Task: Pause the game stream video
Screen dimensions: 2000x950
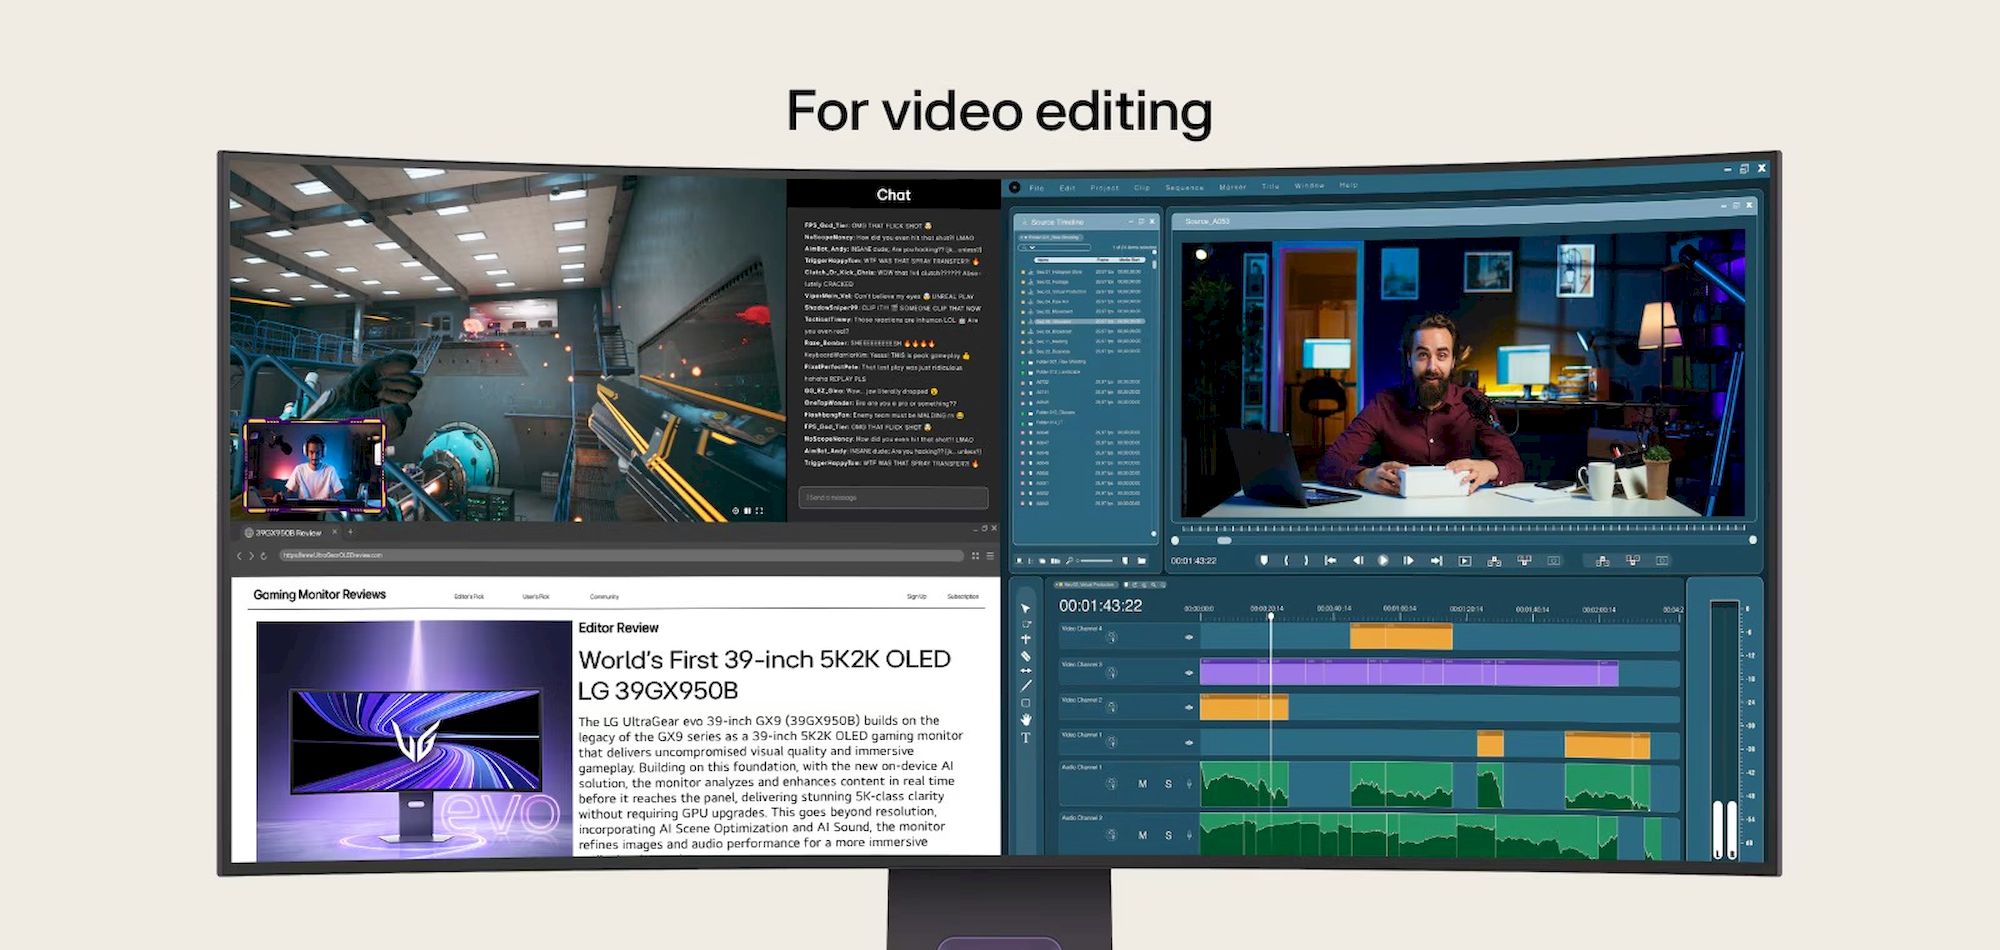Action: tap(748, 511)
